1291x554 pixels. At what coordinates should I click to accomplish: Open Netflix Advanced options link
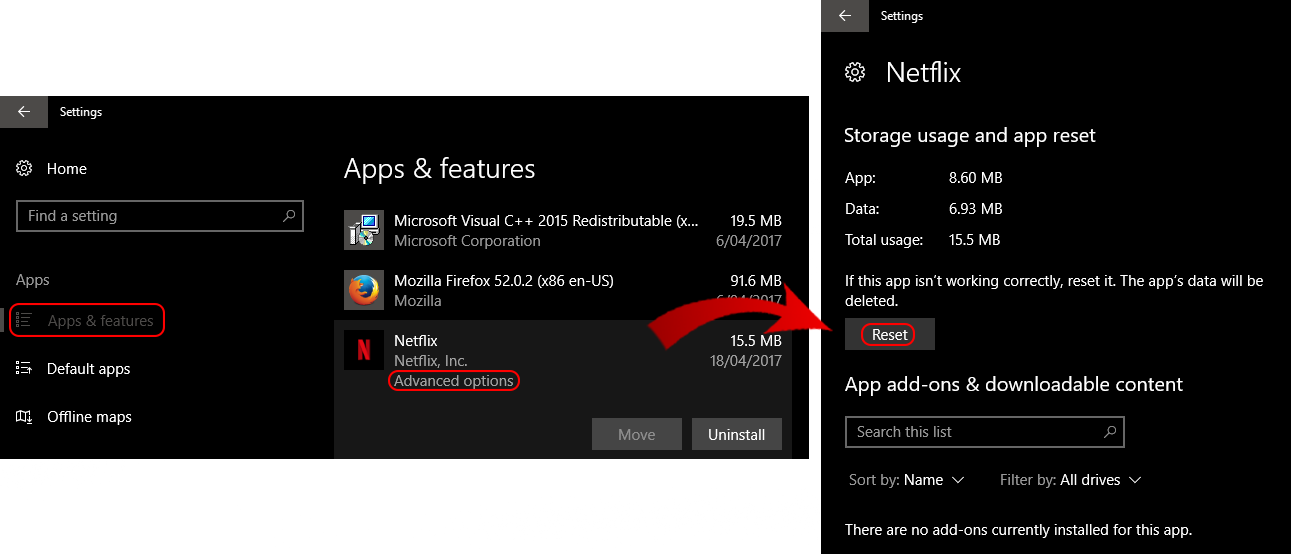(x=454, y=381)
